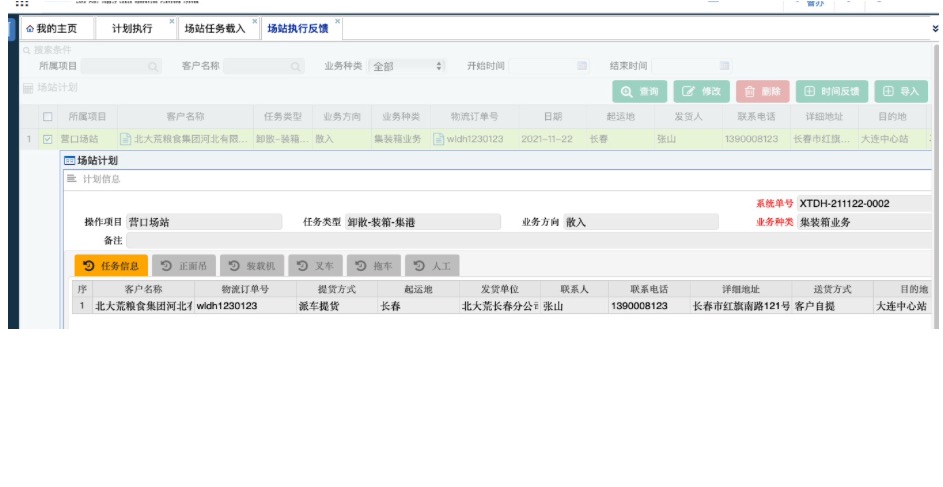Close the 场站执行反馈 tab
Viewport: 943px width, 487px height.
tap(337, 21)
